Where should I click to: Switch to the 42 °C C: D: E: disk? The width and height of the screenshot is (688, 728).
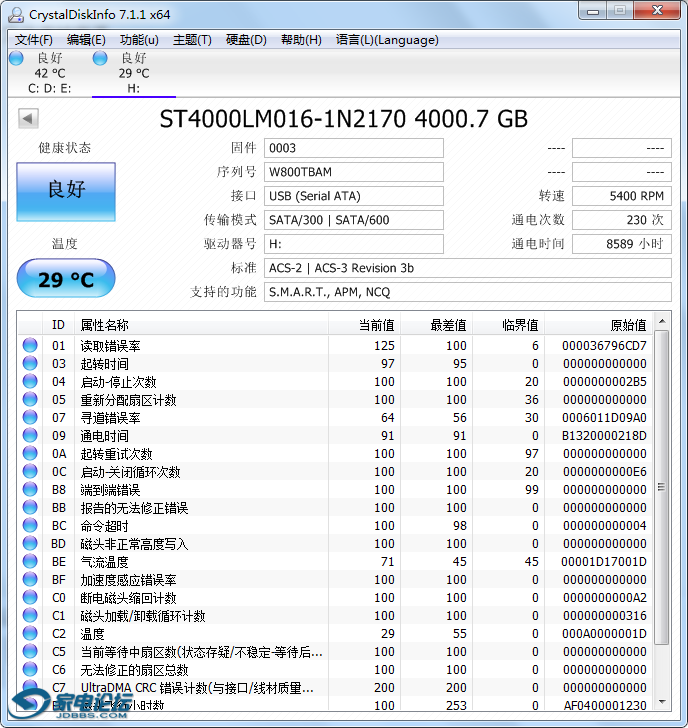(x=50, y=73)
